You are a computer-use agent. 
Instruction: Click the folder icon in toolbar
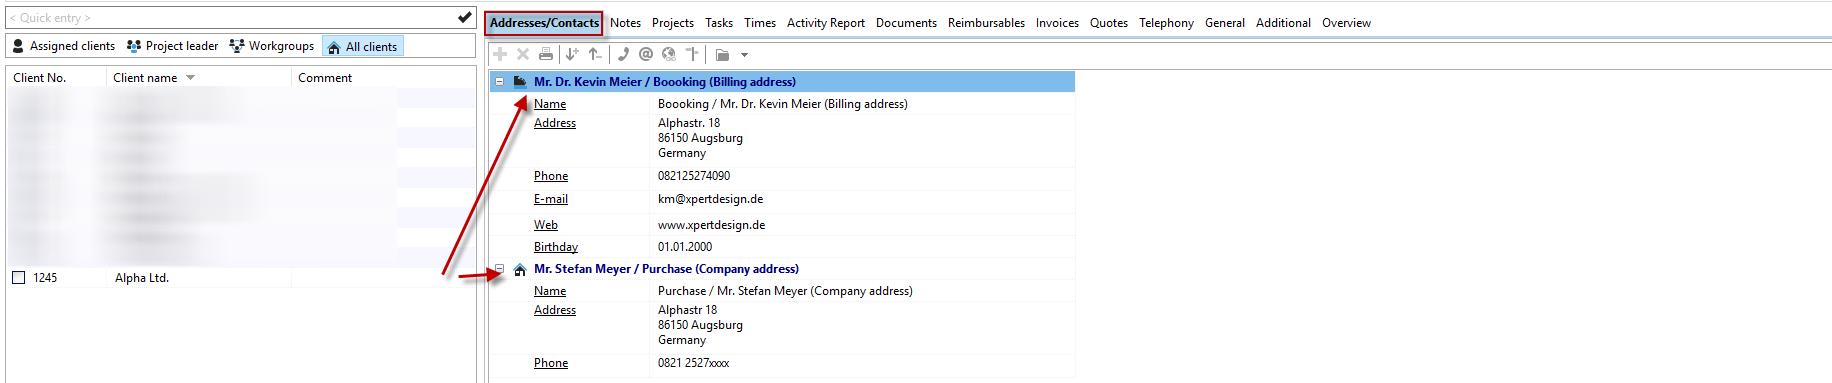722,55
